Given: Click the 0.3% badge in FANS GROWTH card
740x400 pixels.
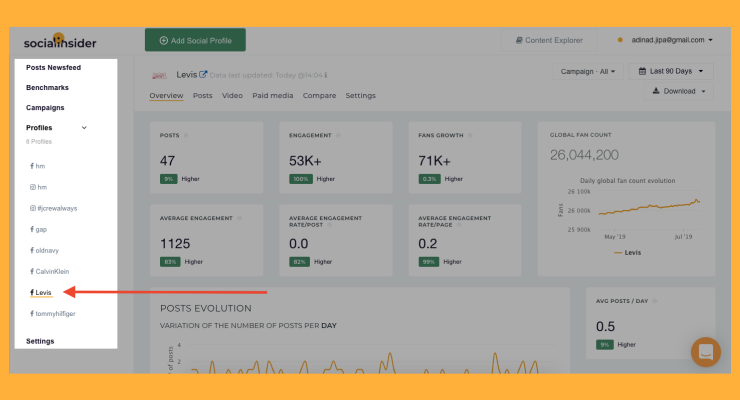Looking at the screenshot, I should tap(429, 179).
